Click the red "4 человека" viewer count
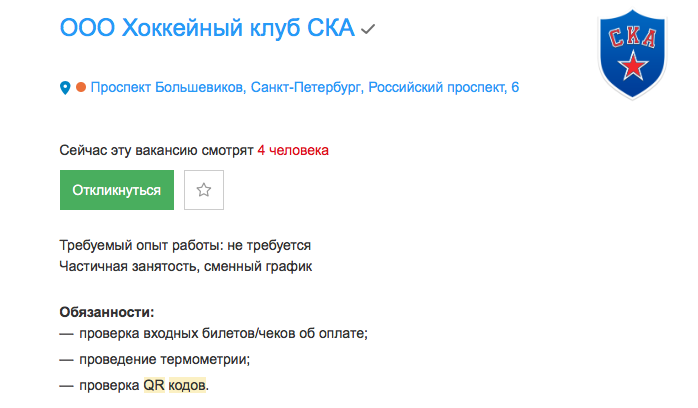The image size is (698, 408). point(292,151)
